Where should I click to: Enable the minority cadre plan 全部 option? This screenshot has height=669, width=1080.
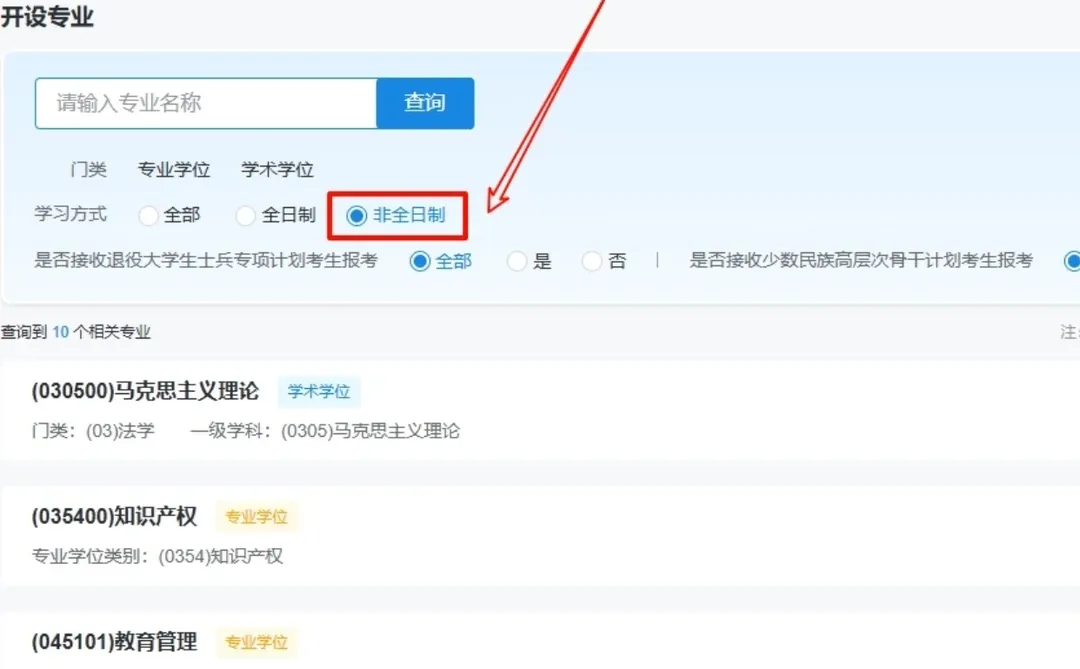pyautogui.click(x=1072, y=261)
